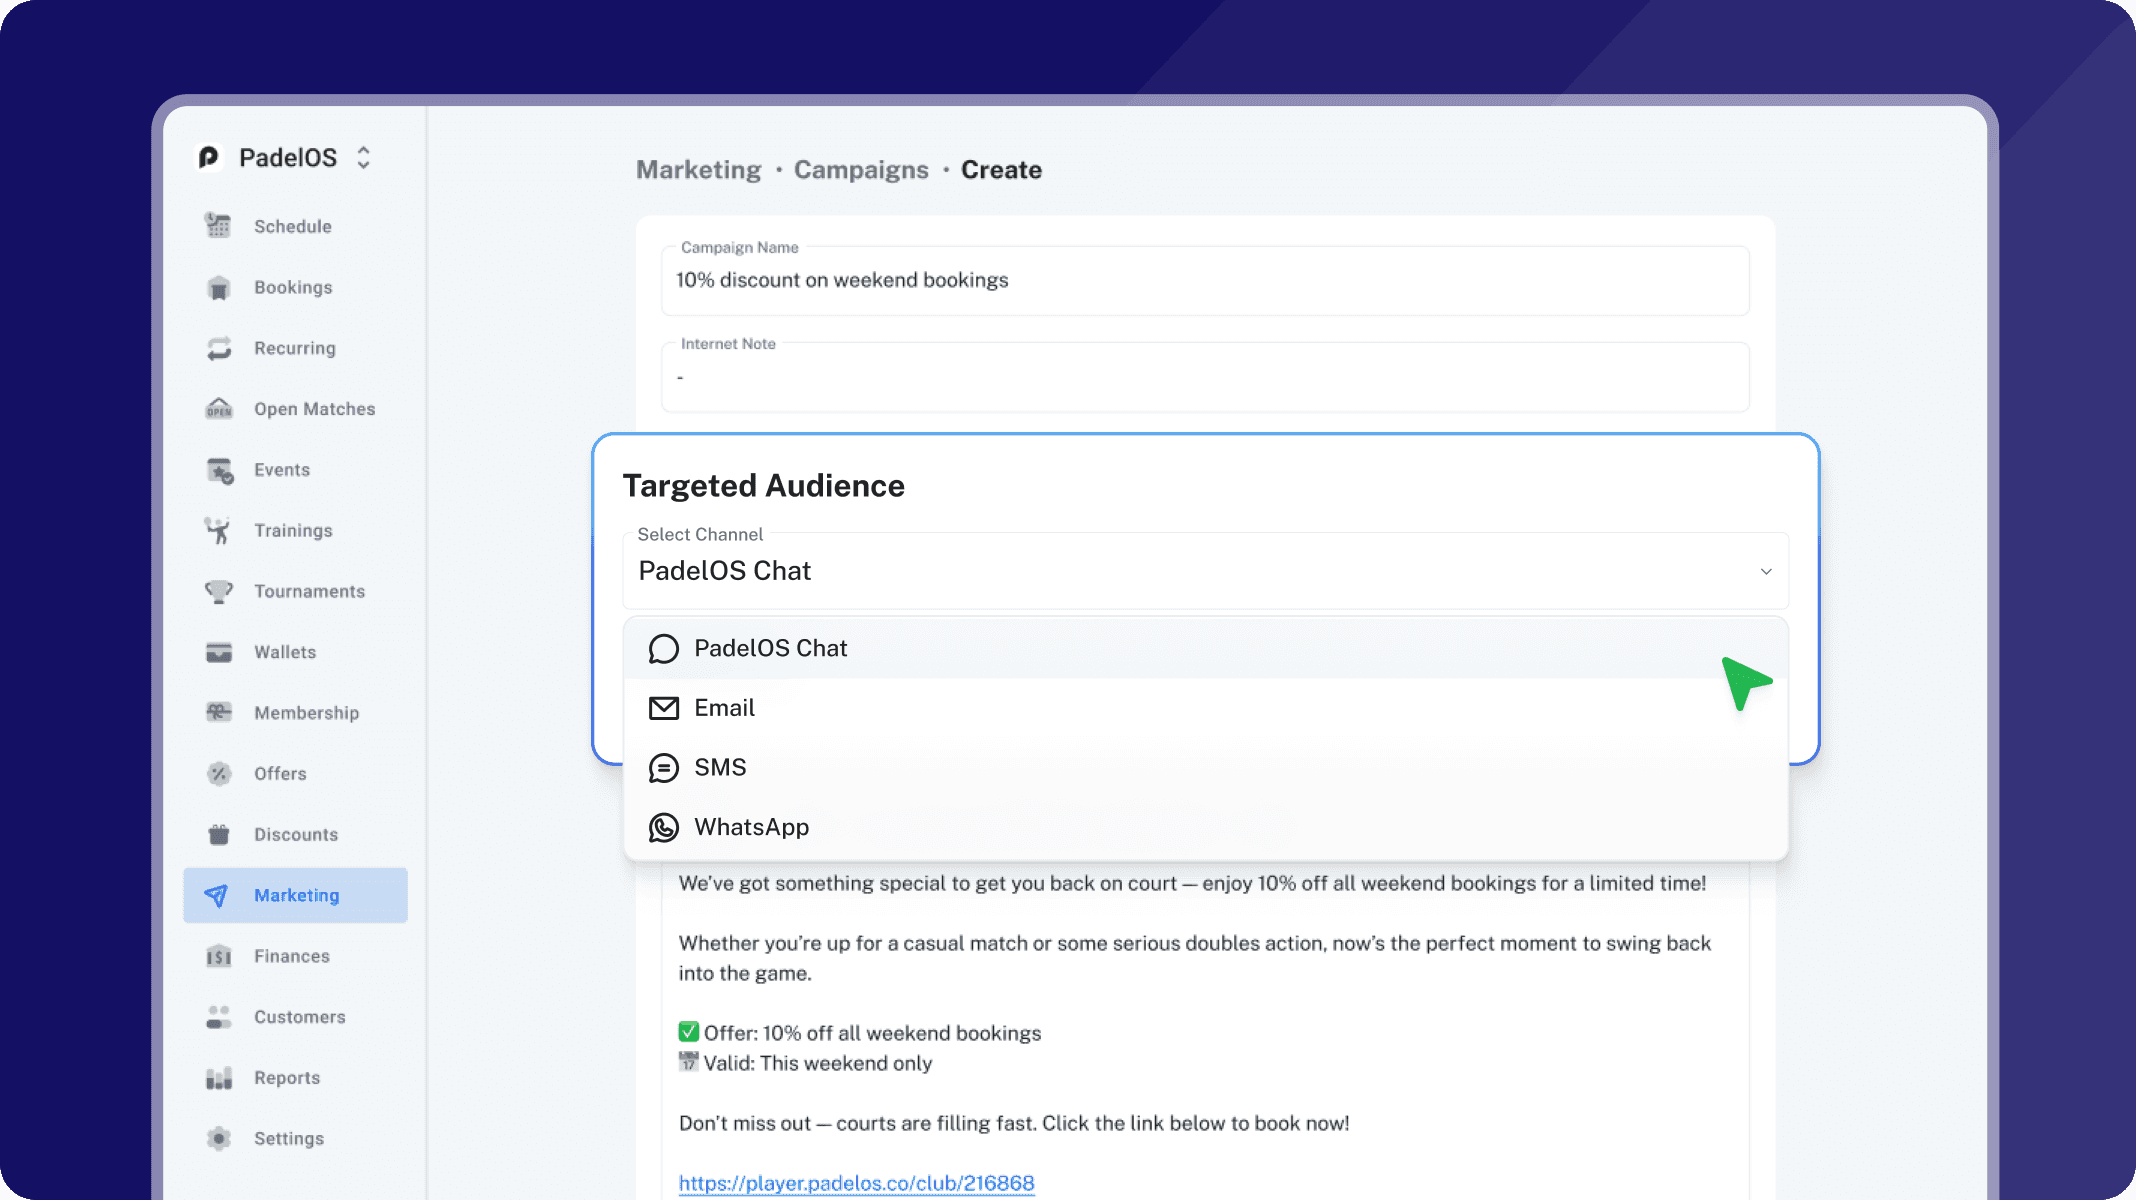This screenshot has width=2136, height=1200.
Task: Choose Email from channel options
Action: pos(724,708)
